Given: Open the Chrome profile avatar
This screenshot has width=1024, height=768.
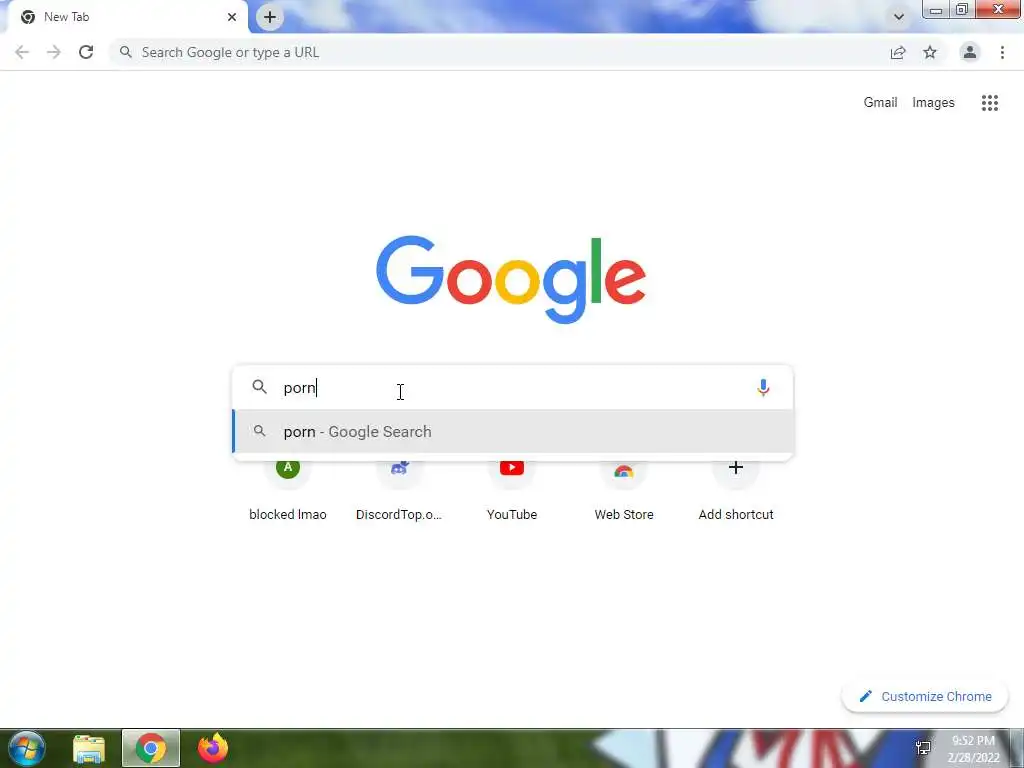Looking at the screenshot, I should coord(970,52).
